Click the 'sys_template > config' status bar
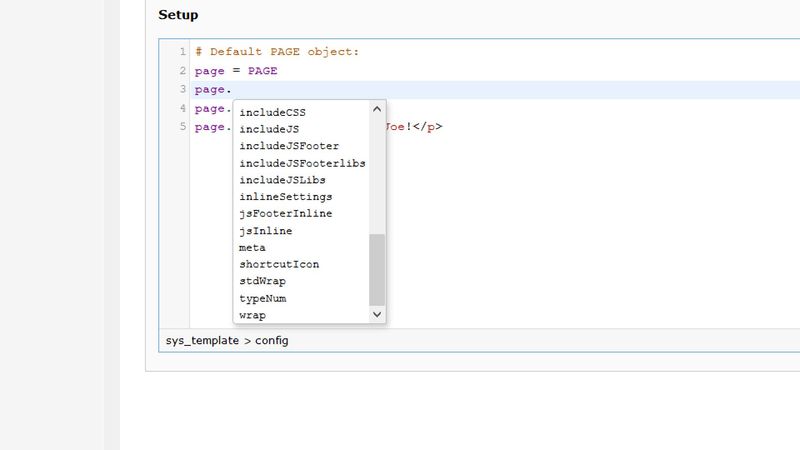The height and width of the screenshot is (450, 800). coord(227,340)
